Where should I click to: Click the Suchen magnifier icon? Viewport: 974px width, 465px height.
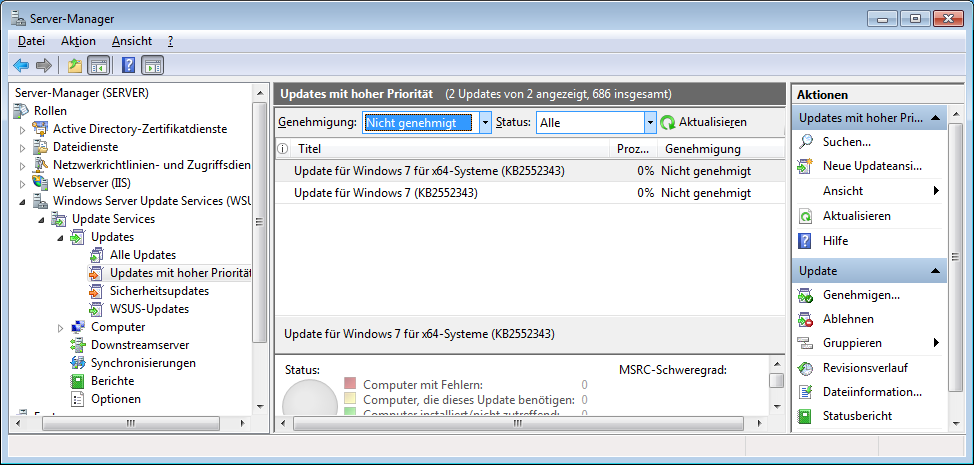806,142
